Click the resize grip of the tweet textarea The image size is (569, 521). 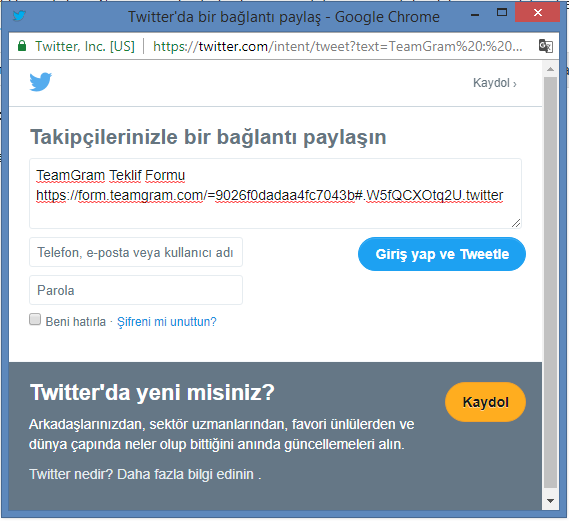(x=516, y=223)
